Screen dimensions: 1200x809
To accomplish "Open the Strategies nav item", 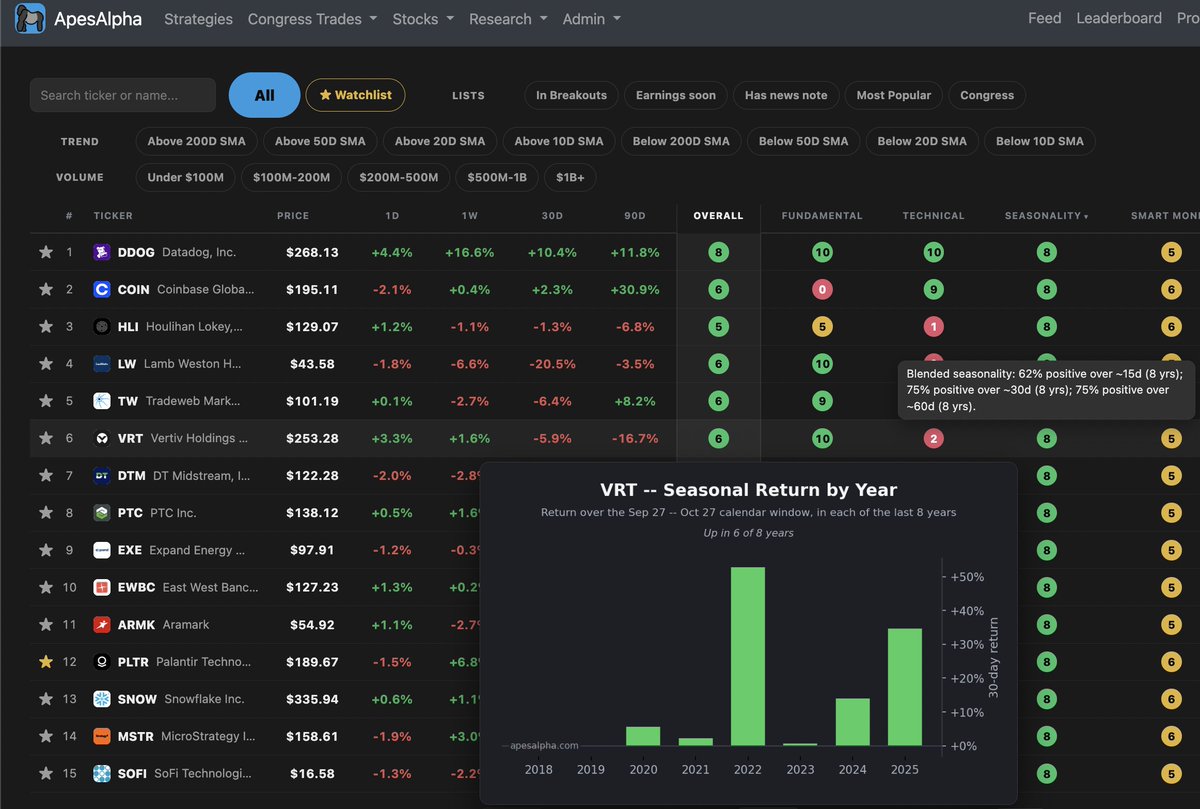I will tap(198, 19).
